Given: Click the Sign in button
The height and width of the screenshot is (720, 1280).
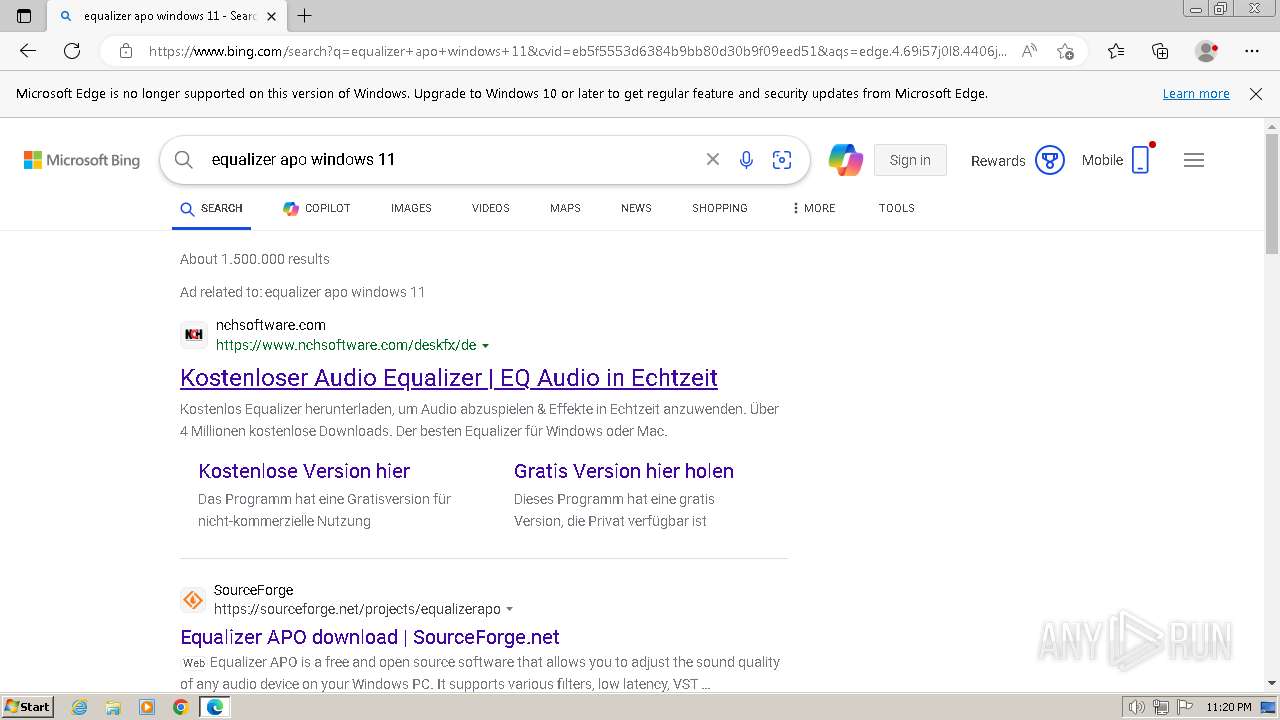Looking at the screenshot, I should click(x=910, y=160).
